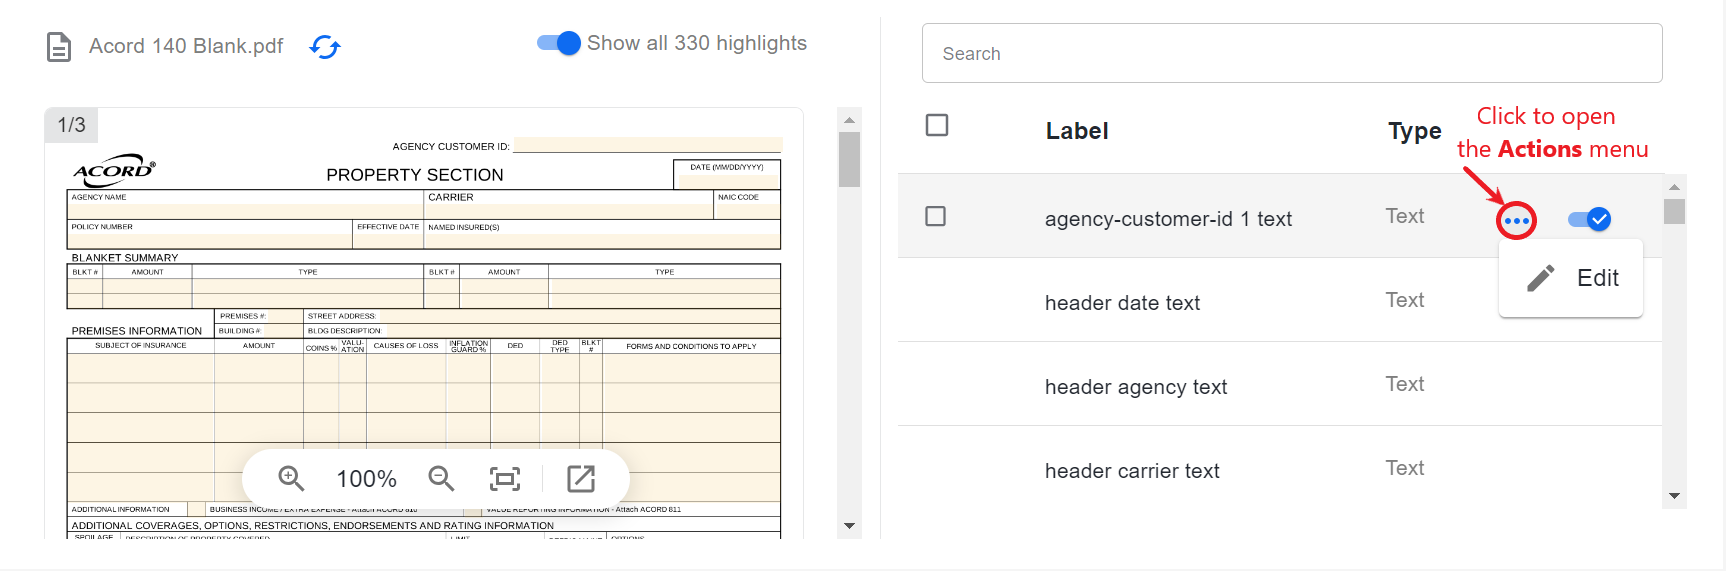
Task: Click into the Search field
Action: (1292, 54)
